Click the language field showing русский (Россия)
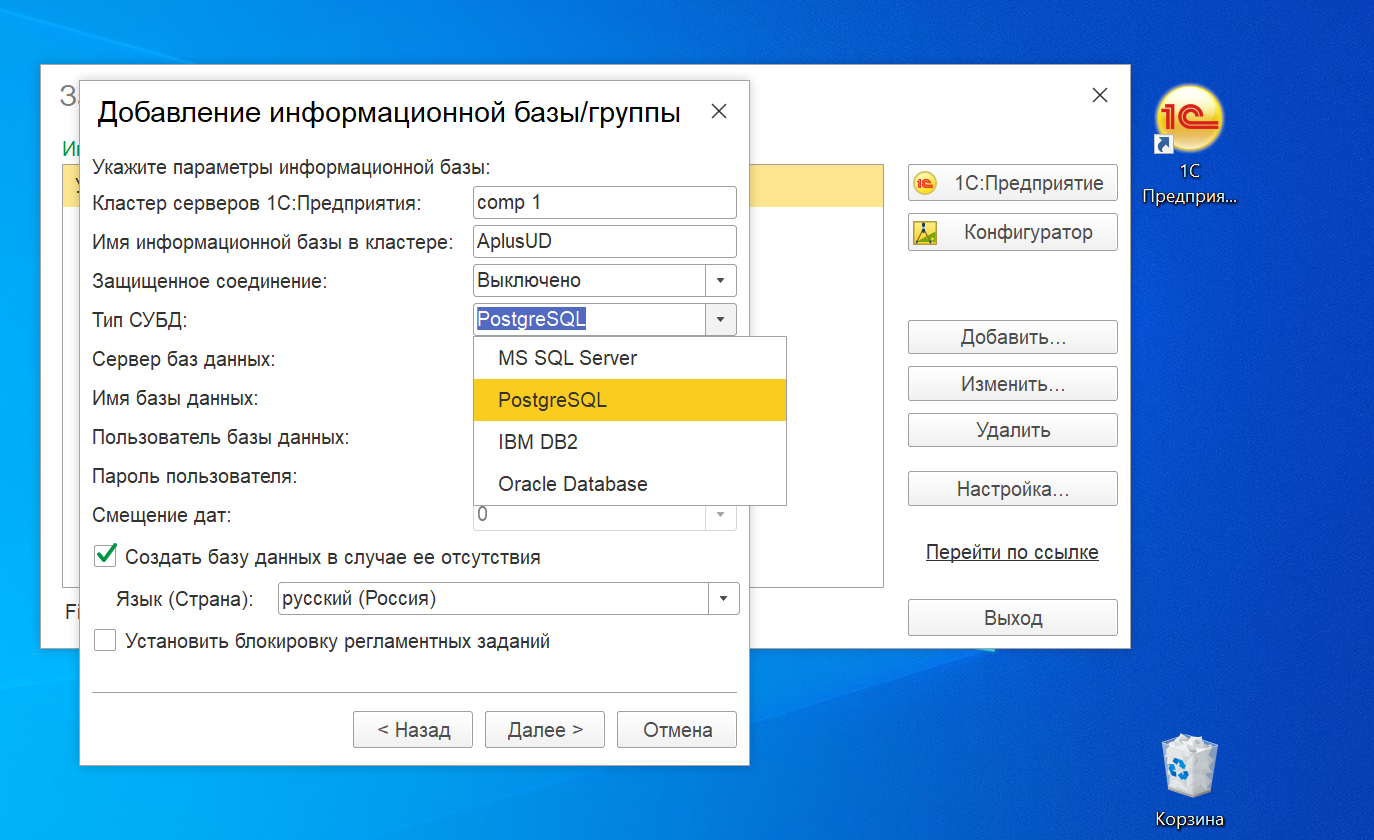The width and height of the screenshot is (1374, 840). click(493, 599)
